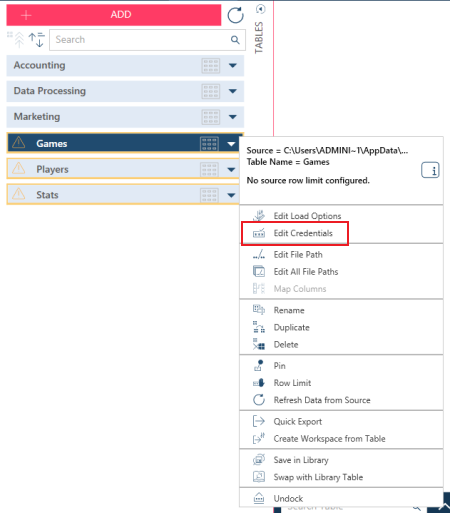450x513 pixels.
Task: Expand the Data Processing dropdown arrow
Action: point(233,91)
